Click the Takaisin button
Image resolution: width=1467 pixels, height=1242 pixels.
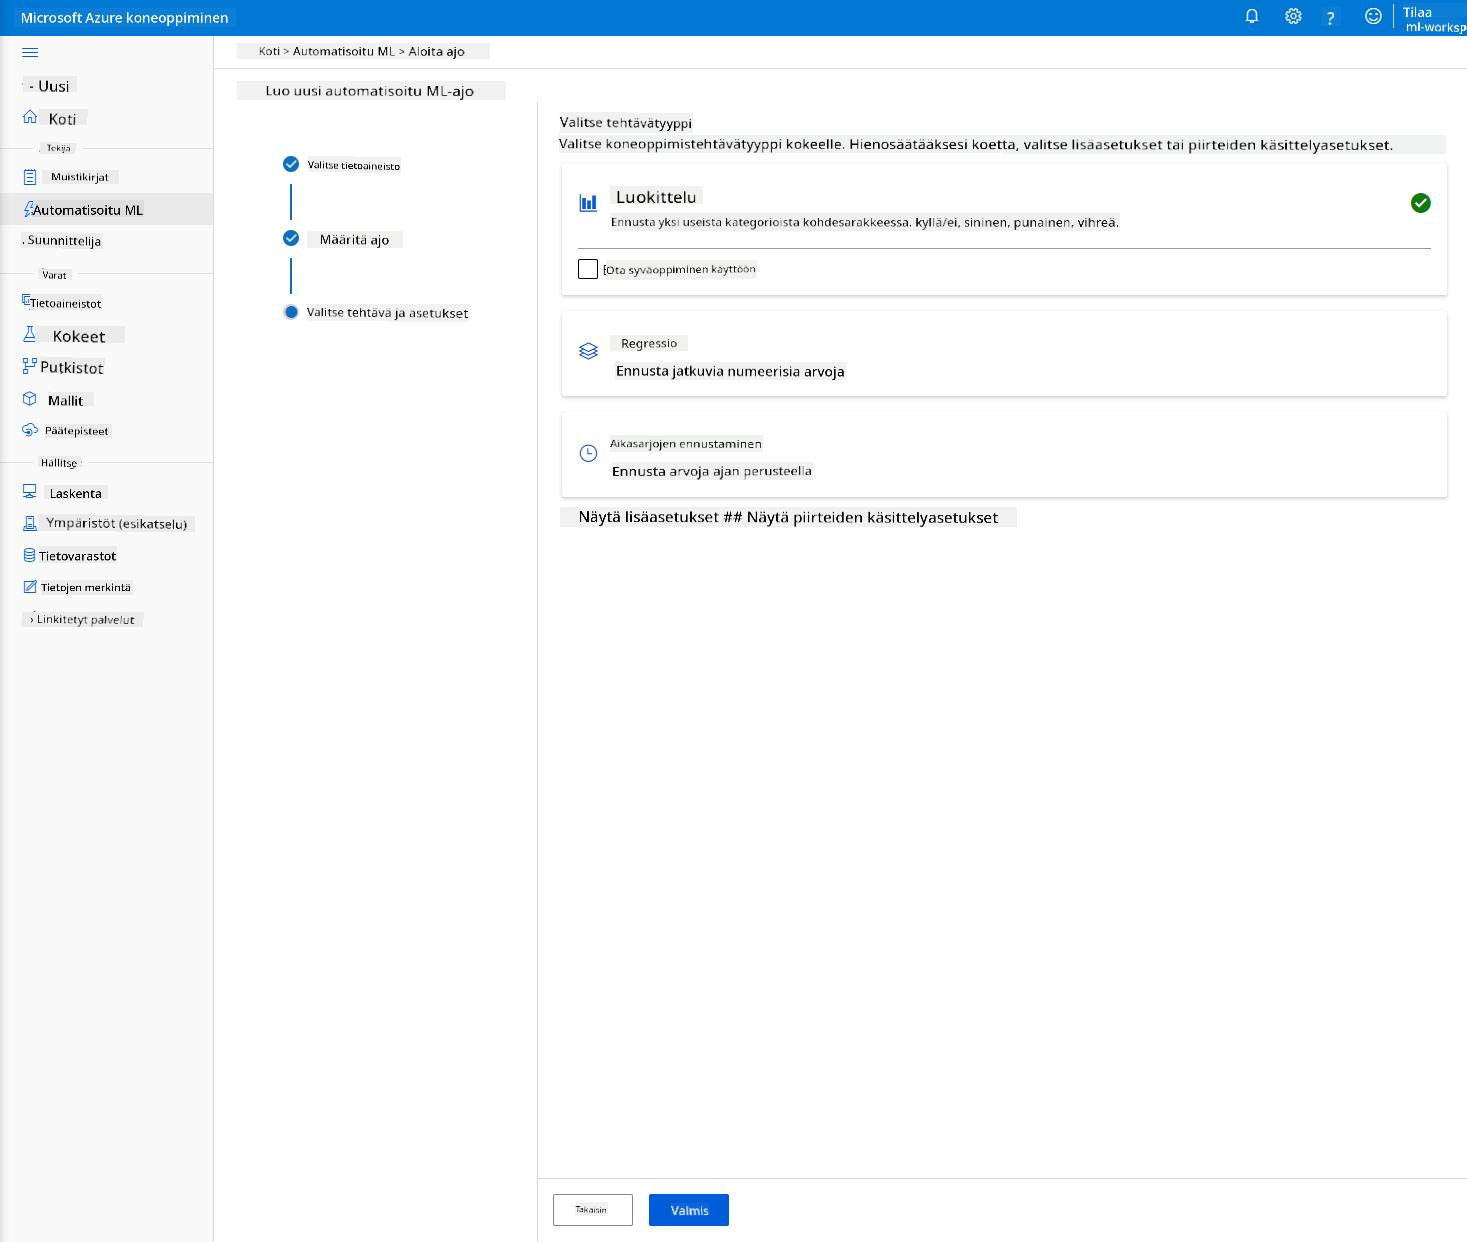pyautogui.click(x=593, y=1210)
